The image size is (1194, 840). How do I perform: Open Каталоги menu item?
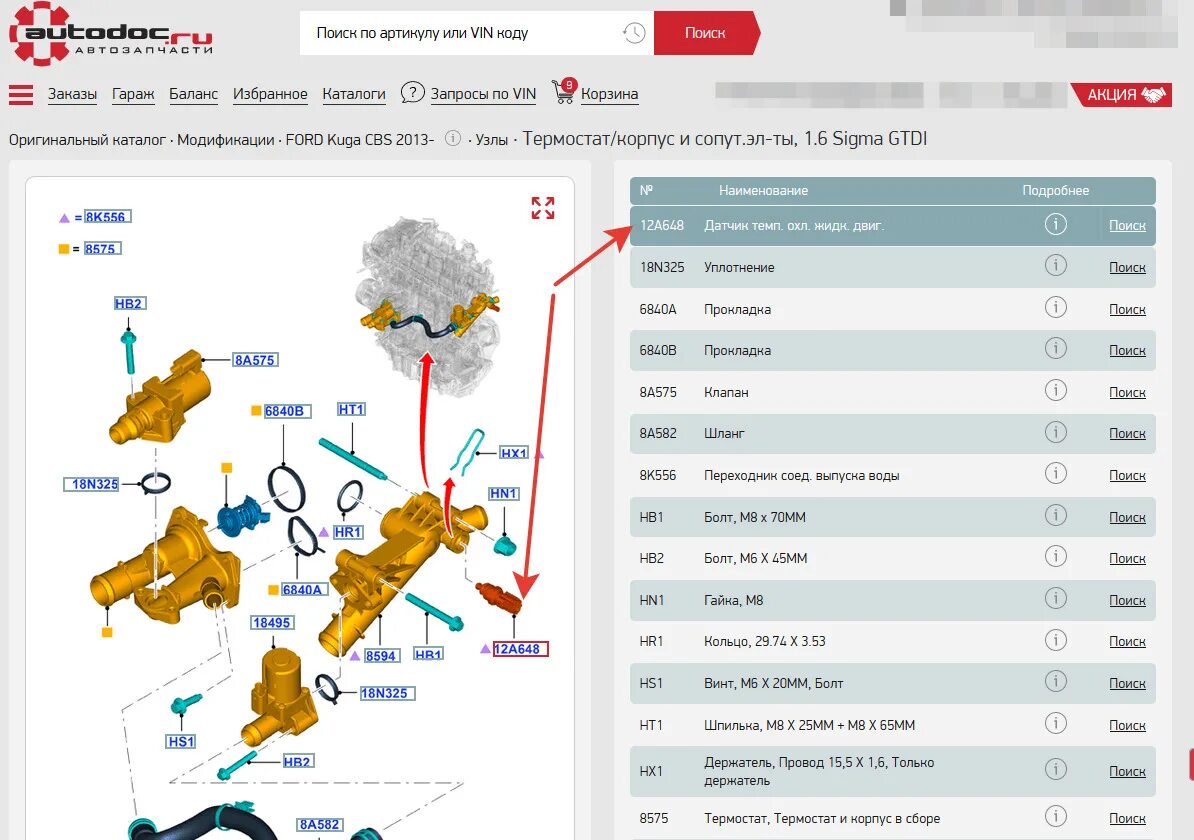point(354,94)
